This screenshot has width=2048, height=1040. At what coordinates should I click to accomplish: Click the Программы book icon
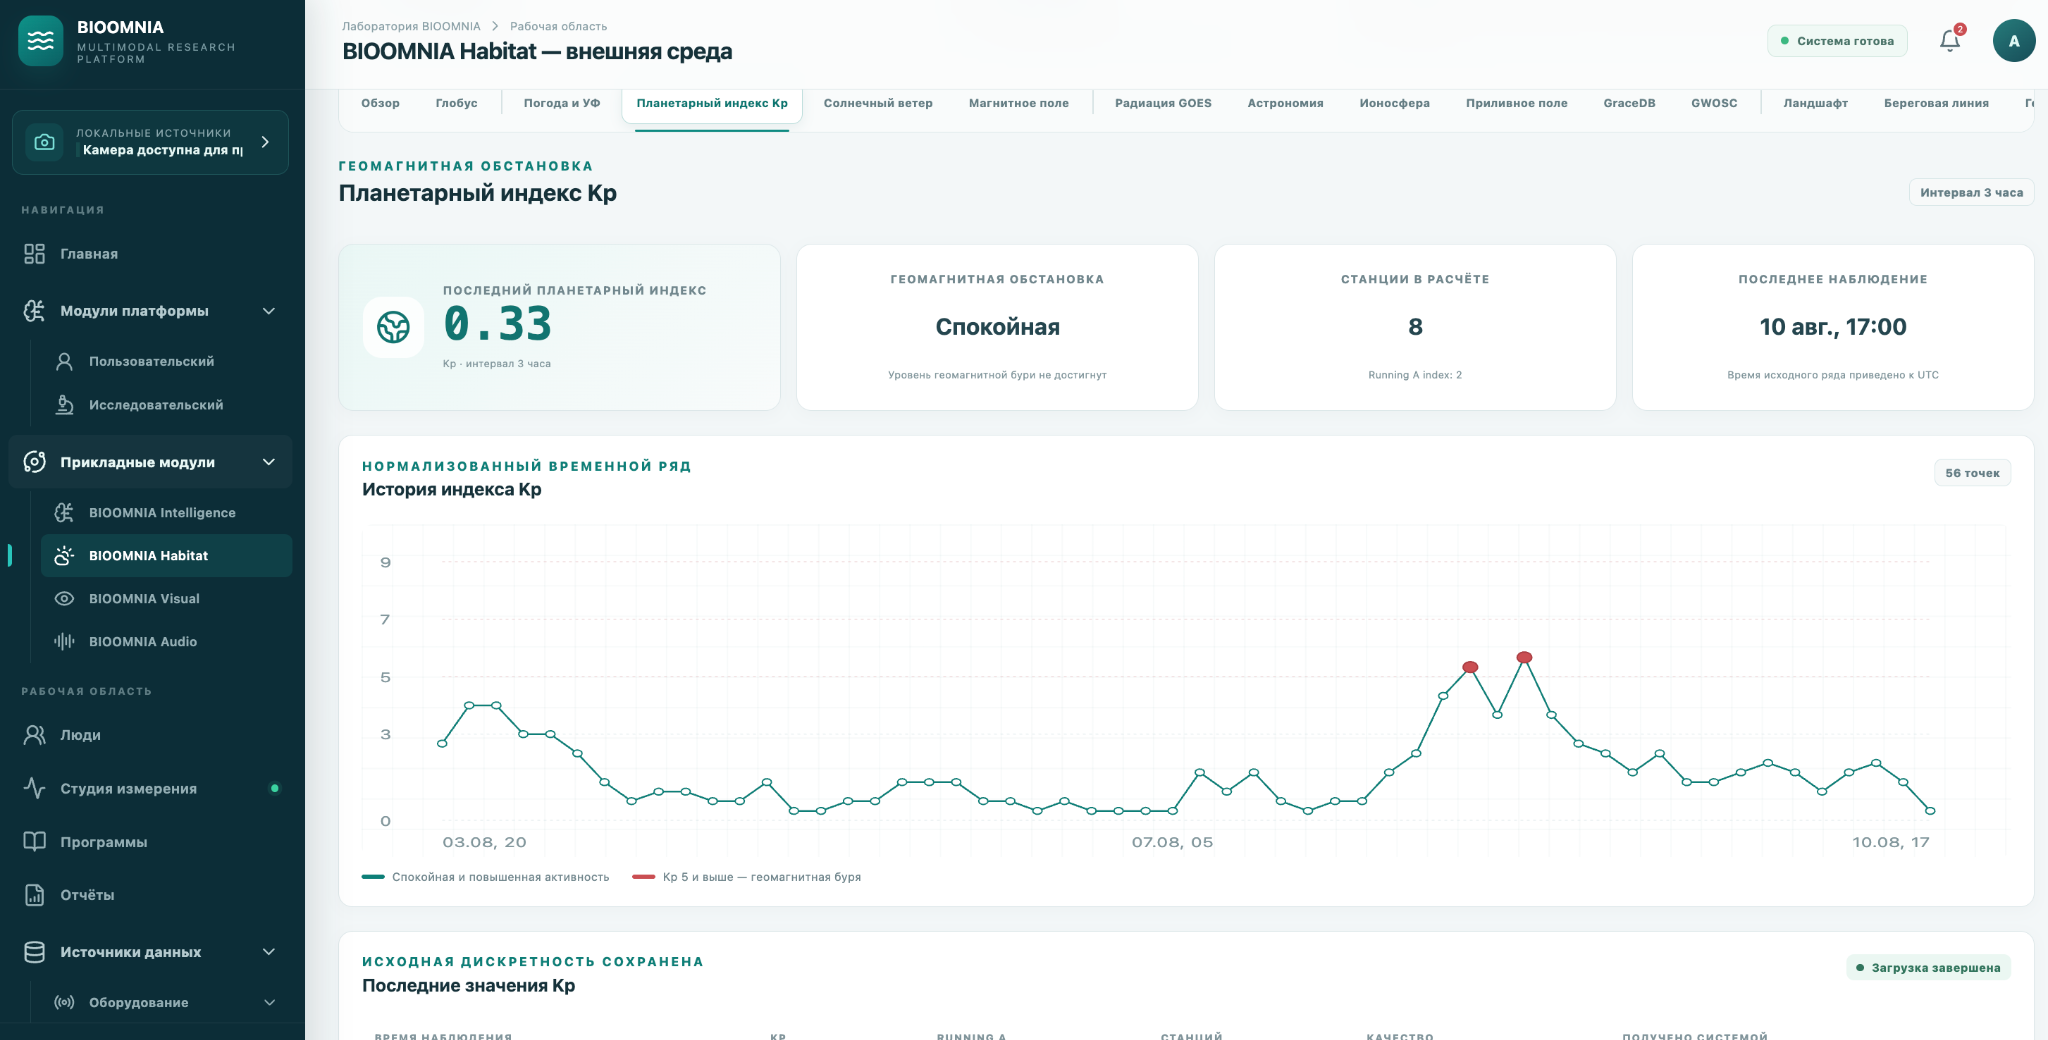coord(35,842)
